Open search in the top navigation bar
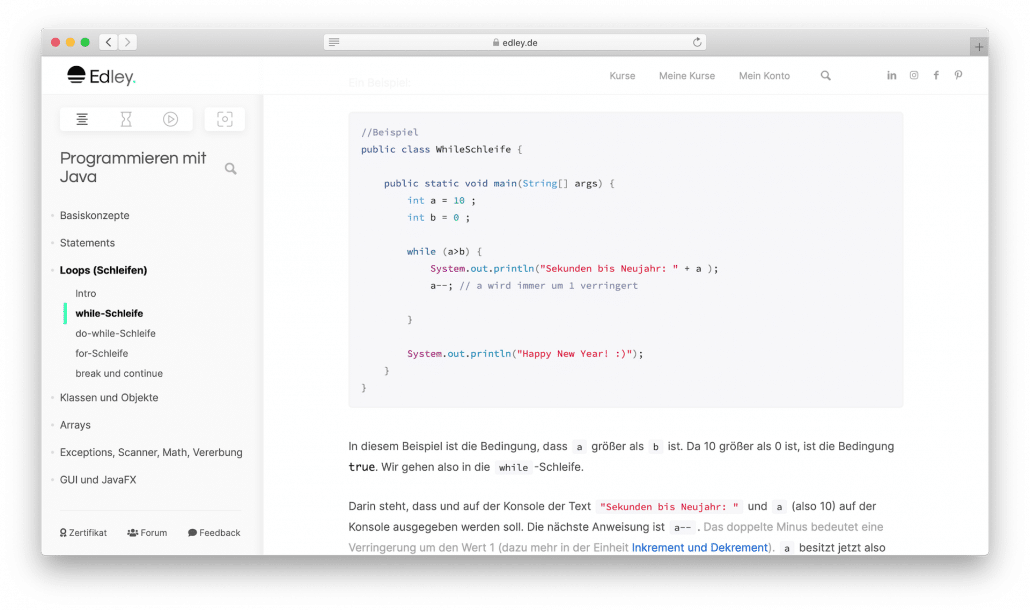The image size is (1030, 610). (825, 76)
